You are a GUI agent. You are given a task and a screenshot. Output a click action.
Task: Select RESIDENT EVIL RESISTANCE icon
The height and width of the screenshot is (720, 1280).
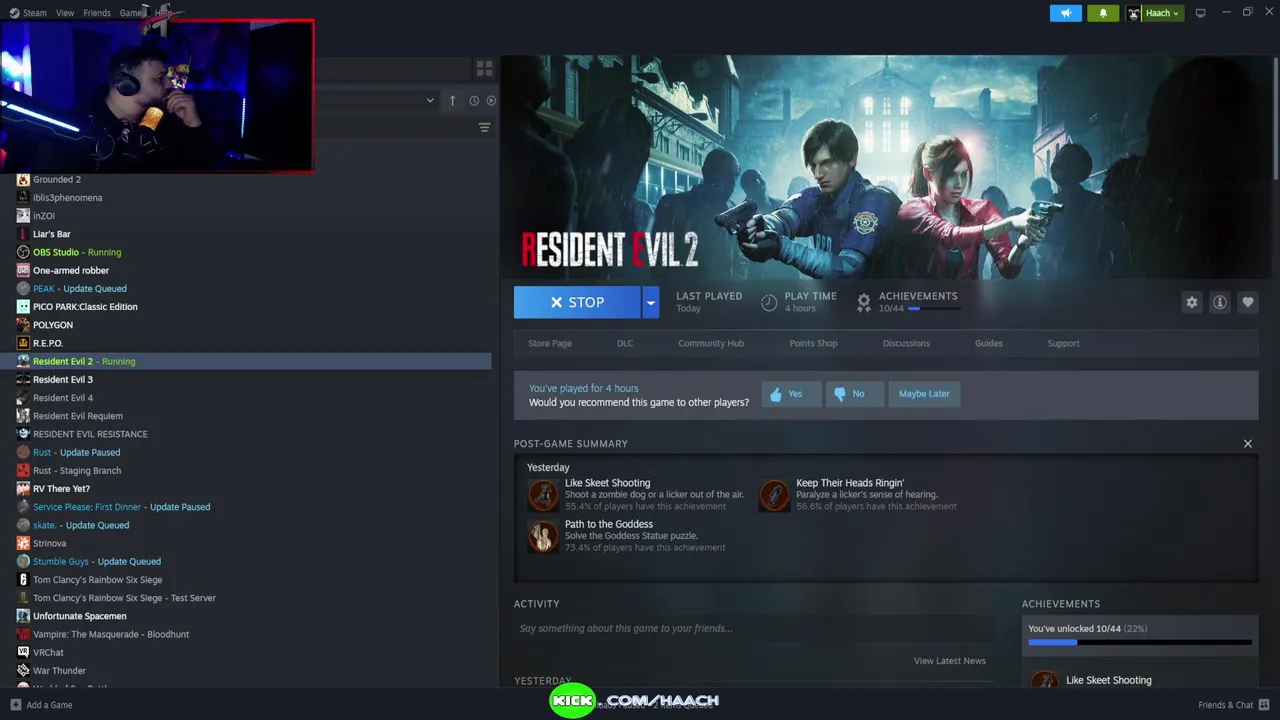(x=23, y=434)
